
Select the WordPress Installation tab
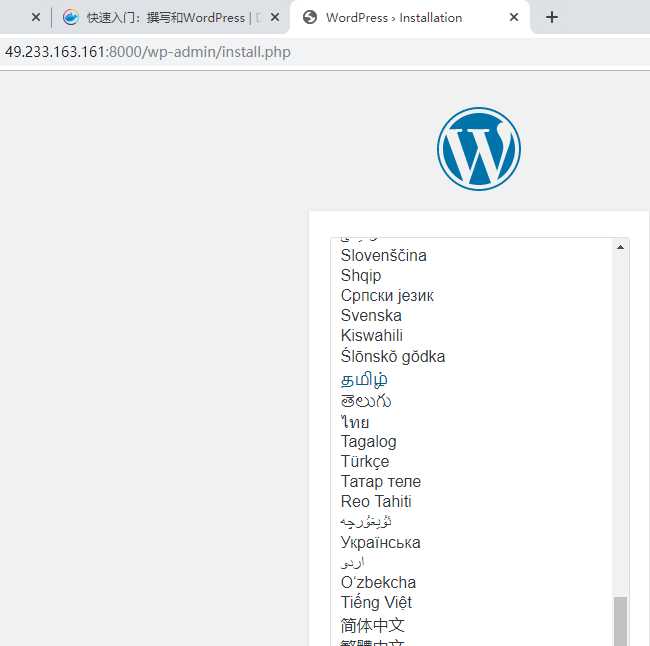coord(410,17)
